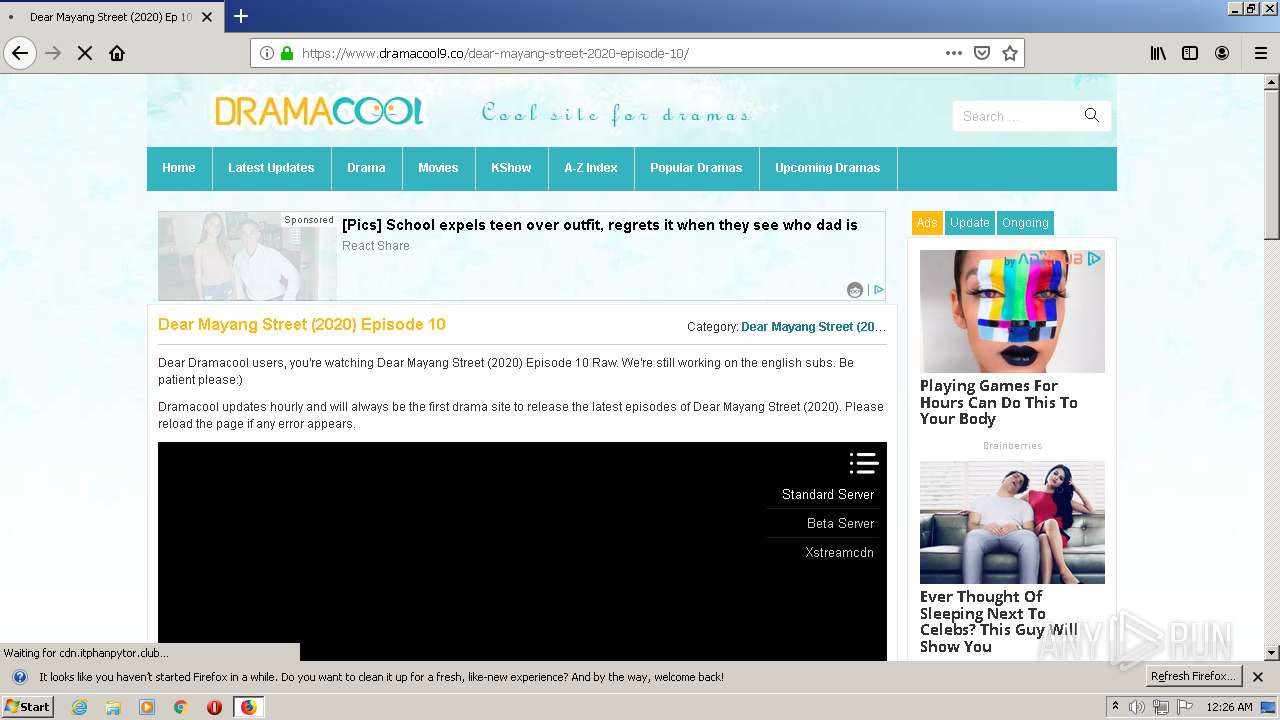Stop loading the page
Viewport: 1280px width, 720px height.
tap(85, 53)
